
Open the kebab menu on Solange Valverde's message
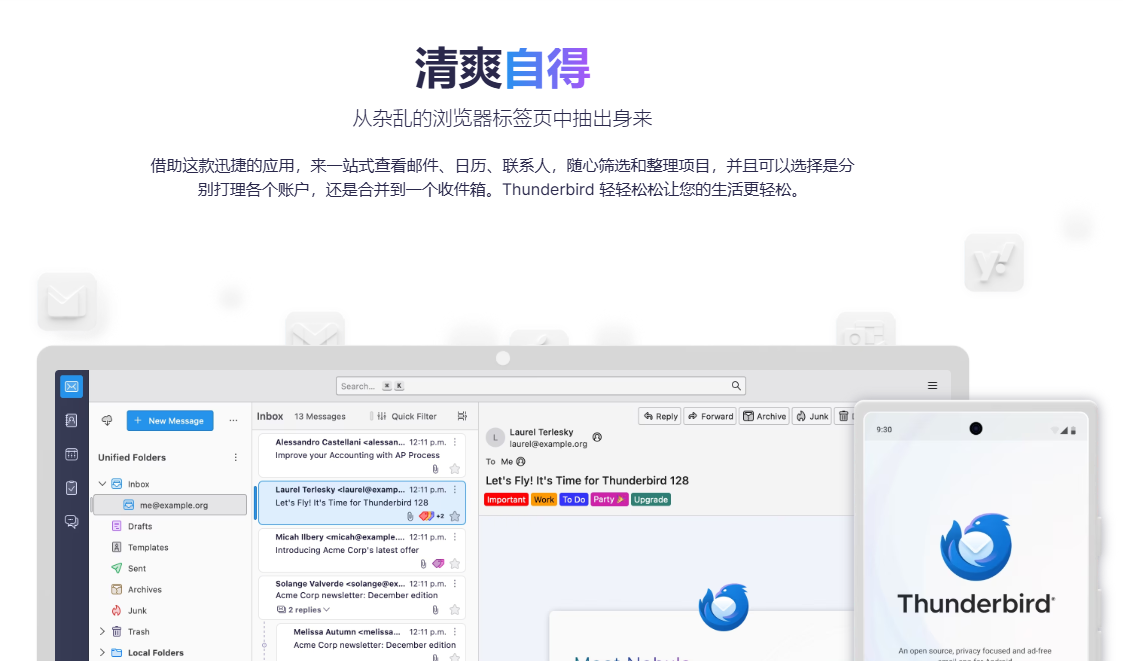(x=455, y=584)
